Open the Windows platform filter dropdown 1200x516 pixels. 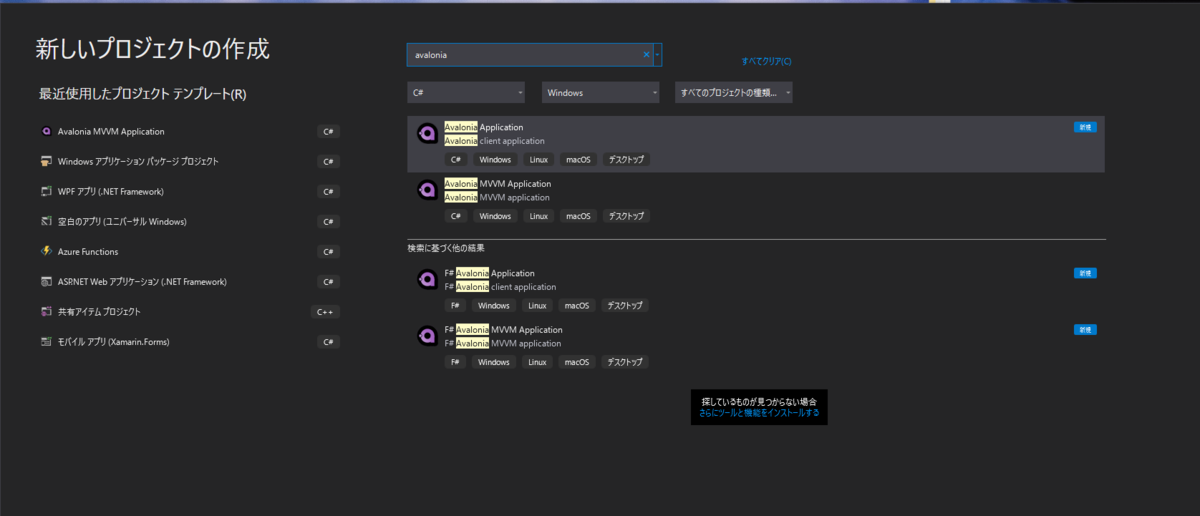[x=601, y=93]
